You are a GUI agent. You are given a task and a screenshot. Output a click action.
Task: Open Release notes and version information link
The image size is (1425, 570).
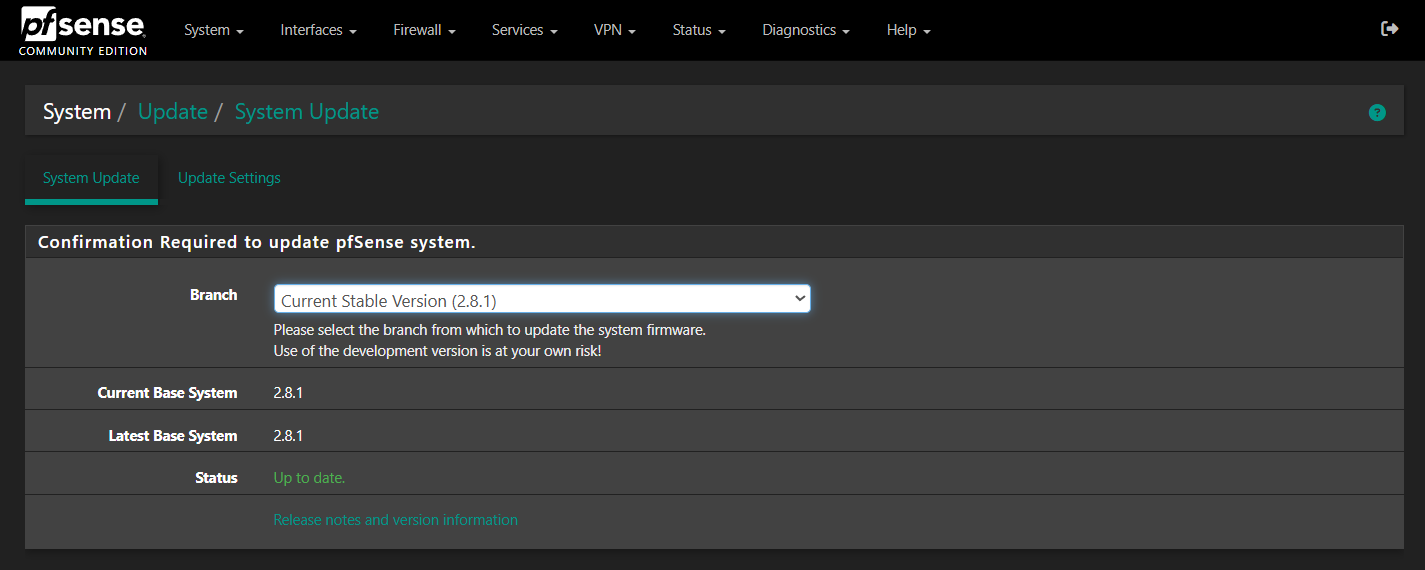click(x=395, y=520)
